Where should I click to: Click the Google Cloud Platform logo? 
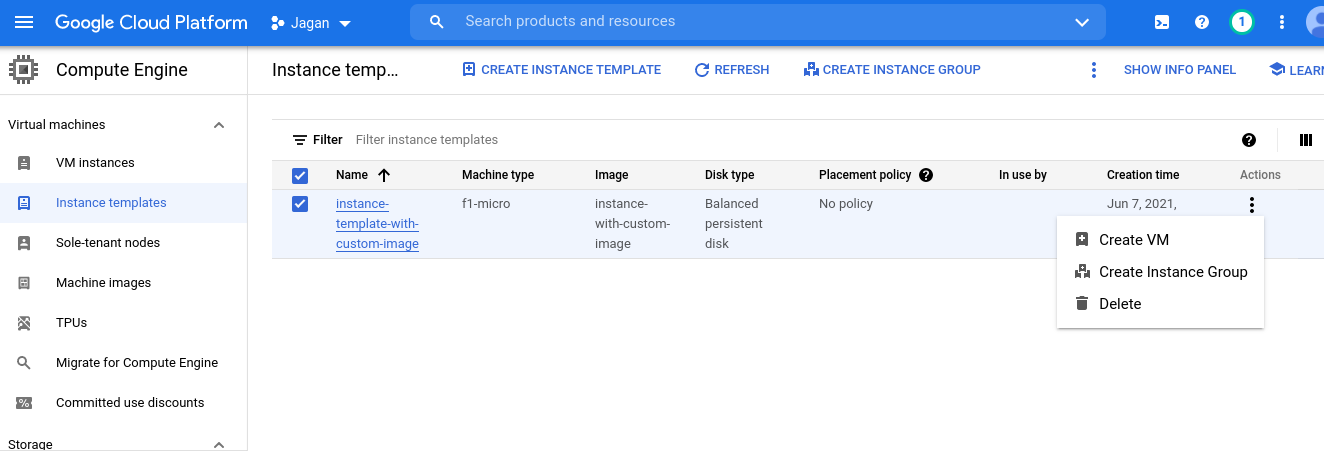[x=151, y=22]
